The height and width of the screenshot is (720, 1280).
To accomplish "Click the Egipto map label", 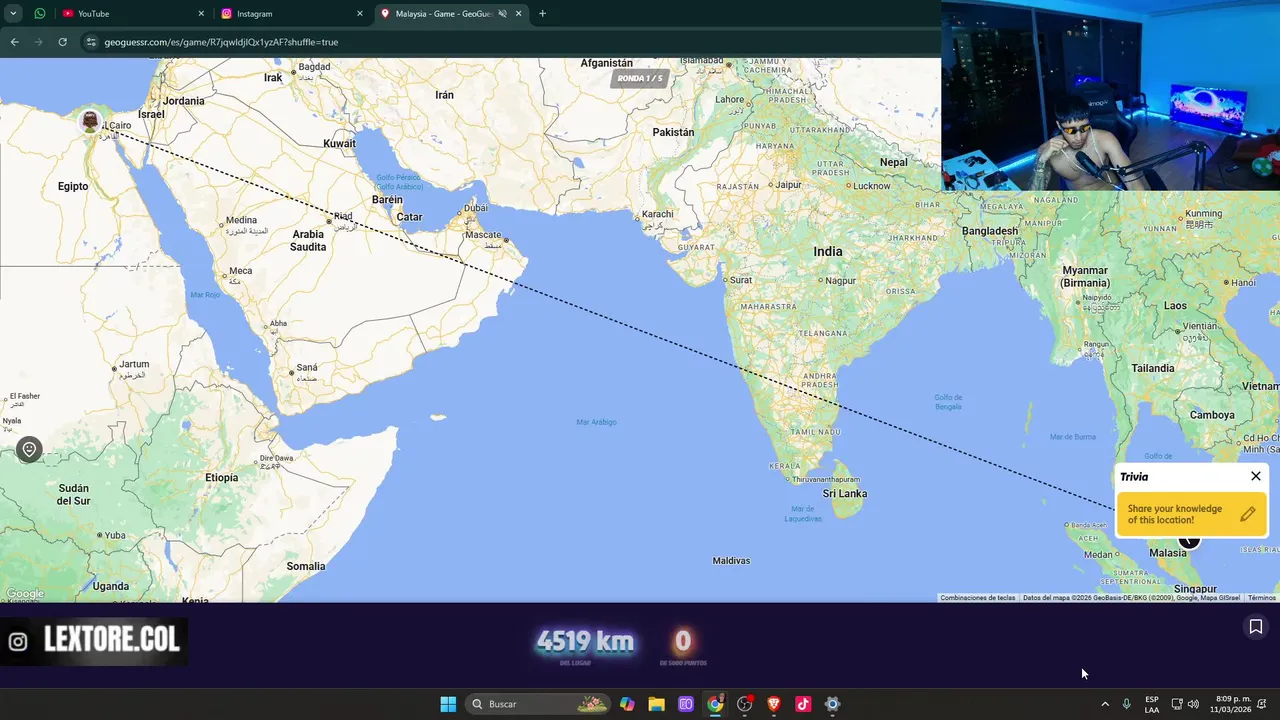I will point(73,187).
